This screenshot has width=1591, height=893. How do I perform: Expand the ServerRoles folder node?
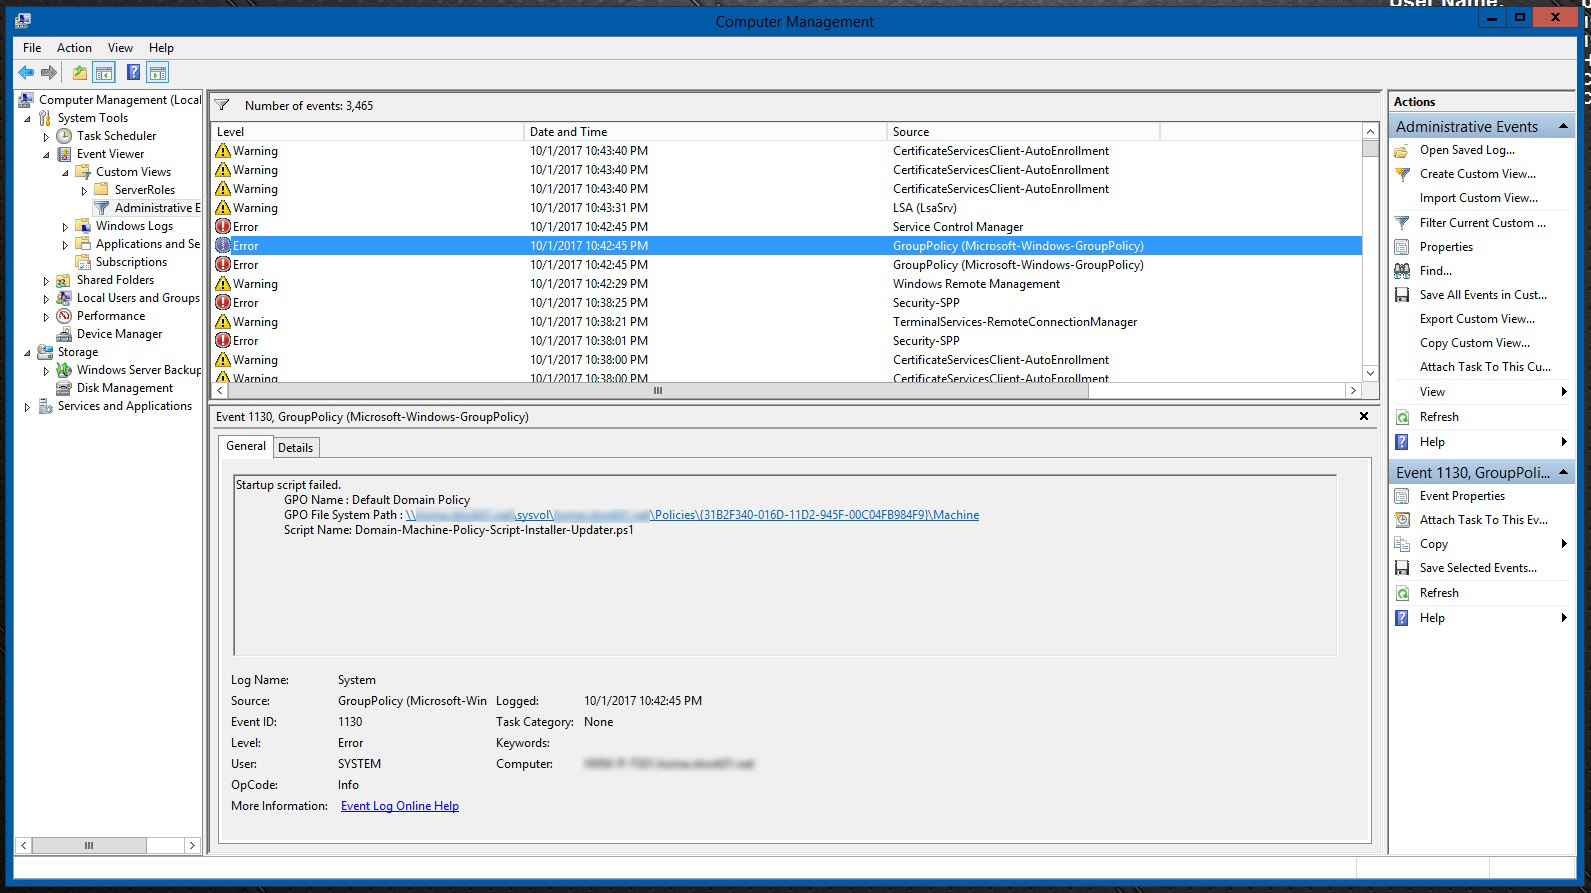pos(84,190)
